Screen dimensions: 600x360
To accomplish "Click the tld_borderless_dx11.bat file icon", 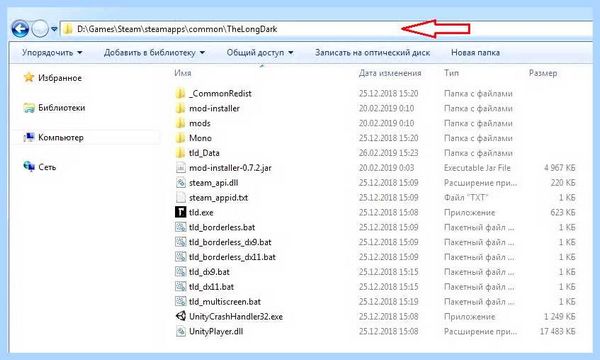I will pos(180,257).
